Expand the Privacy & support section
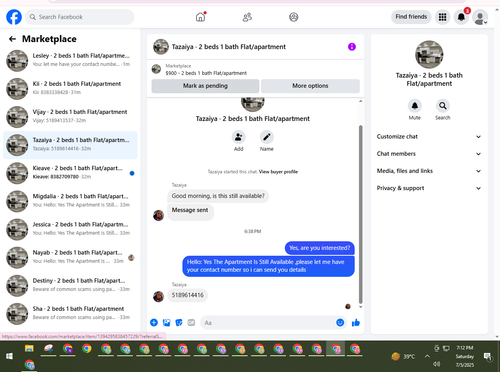500x372 pixels. [429, 188]
